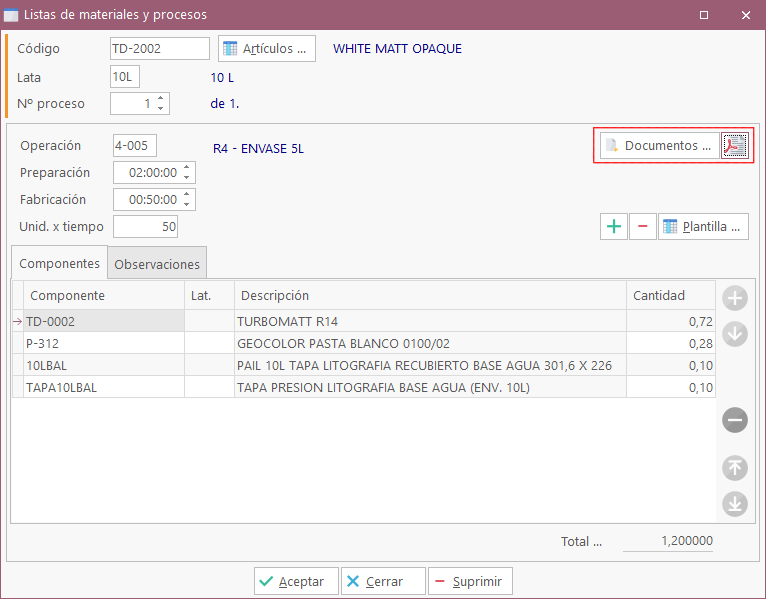Select the P-312 component cell
The width and height of the screenshot is (766, 599).
pos(104,343)
